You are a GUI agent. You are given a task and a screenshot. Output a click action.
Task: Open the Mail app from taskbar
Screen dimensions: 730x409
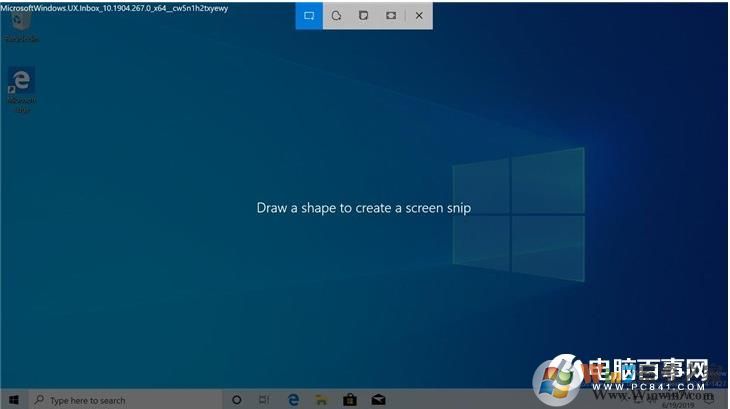(378, 400)
